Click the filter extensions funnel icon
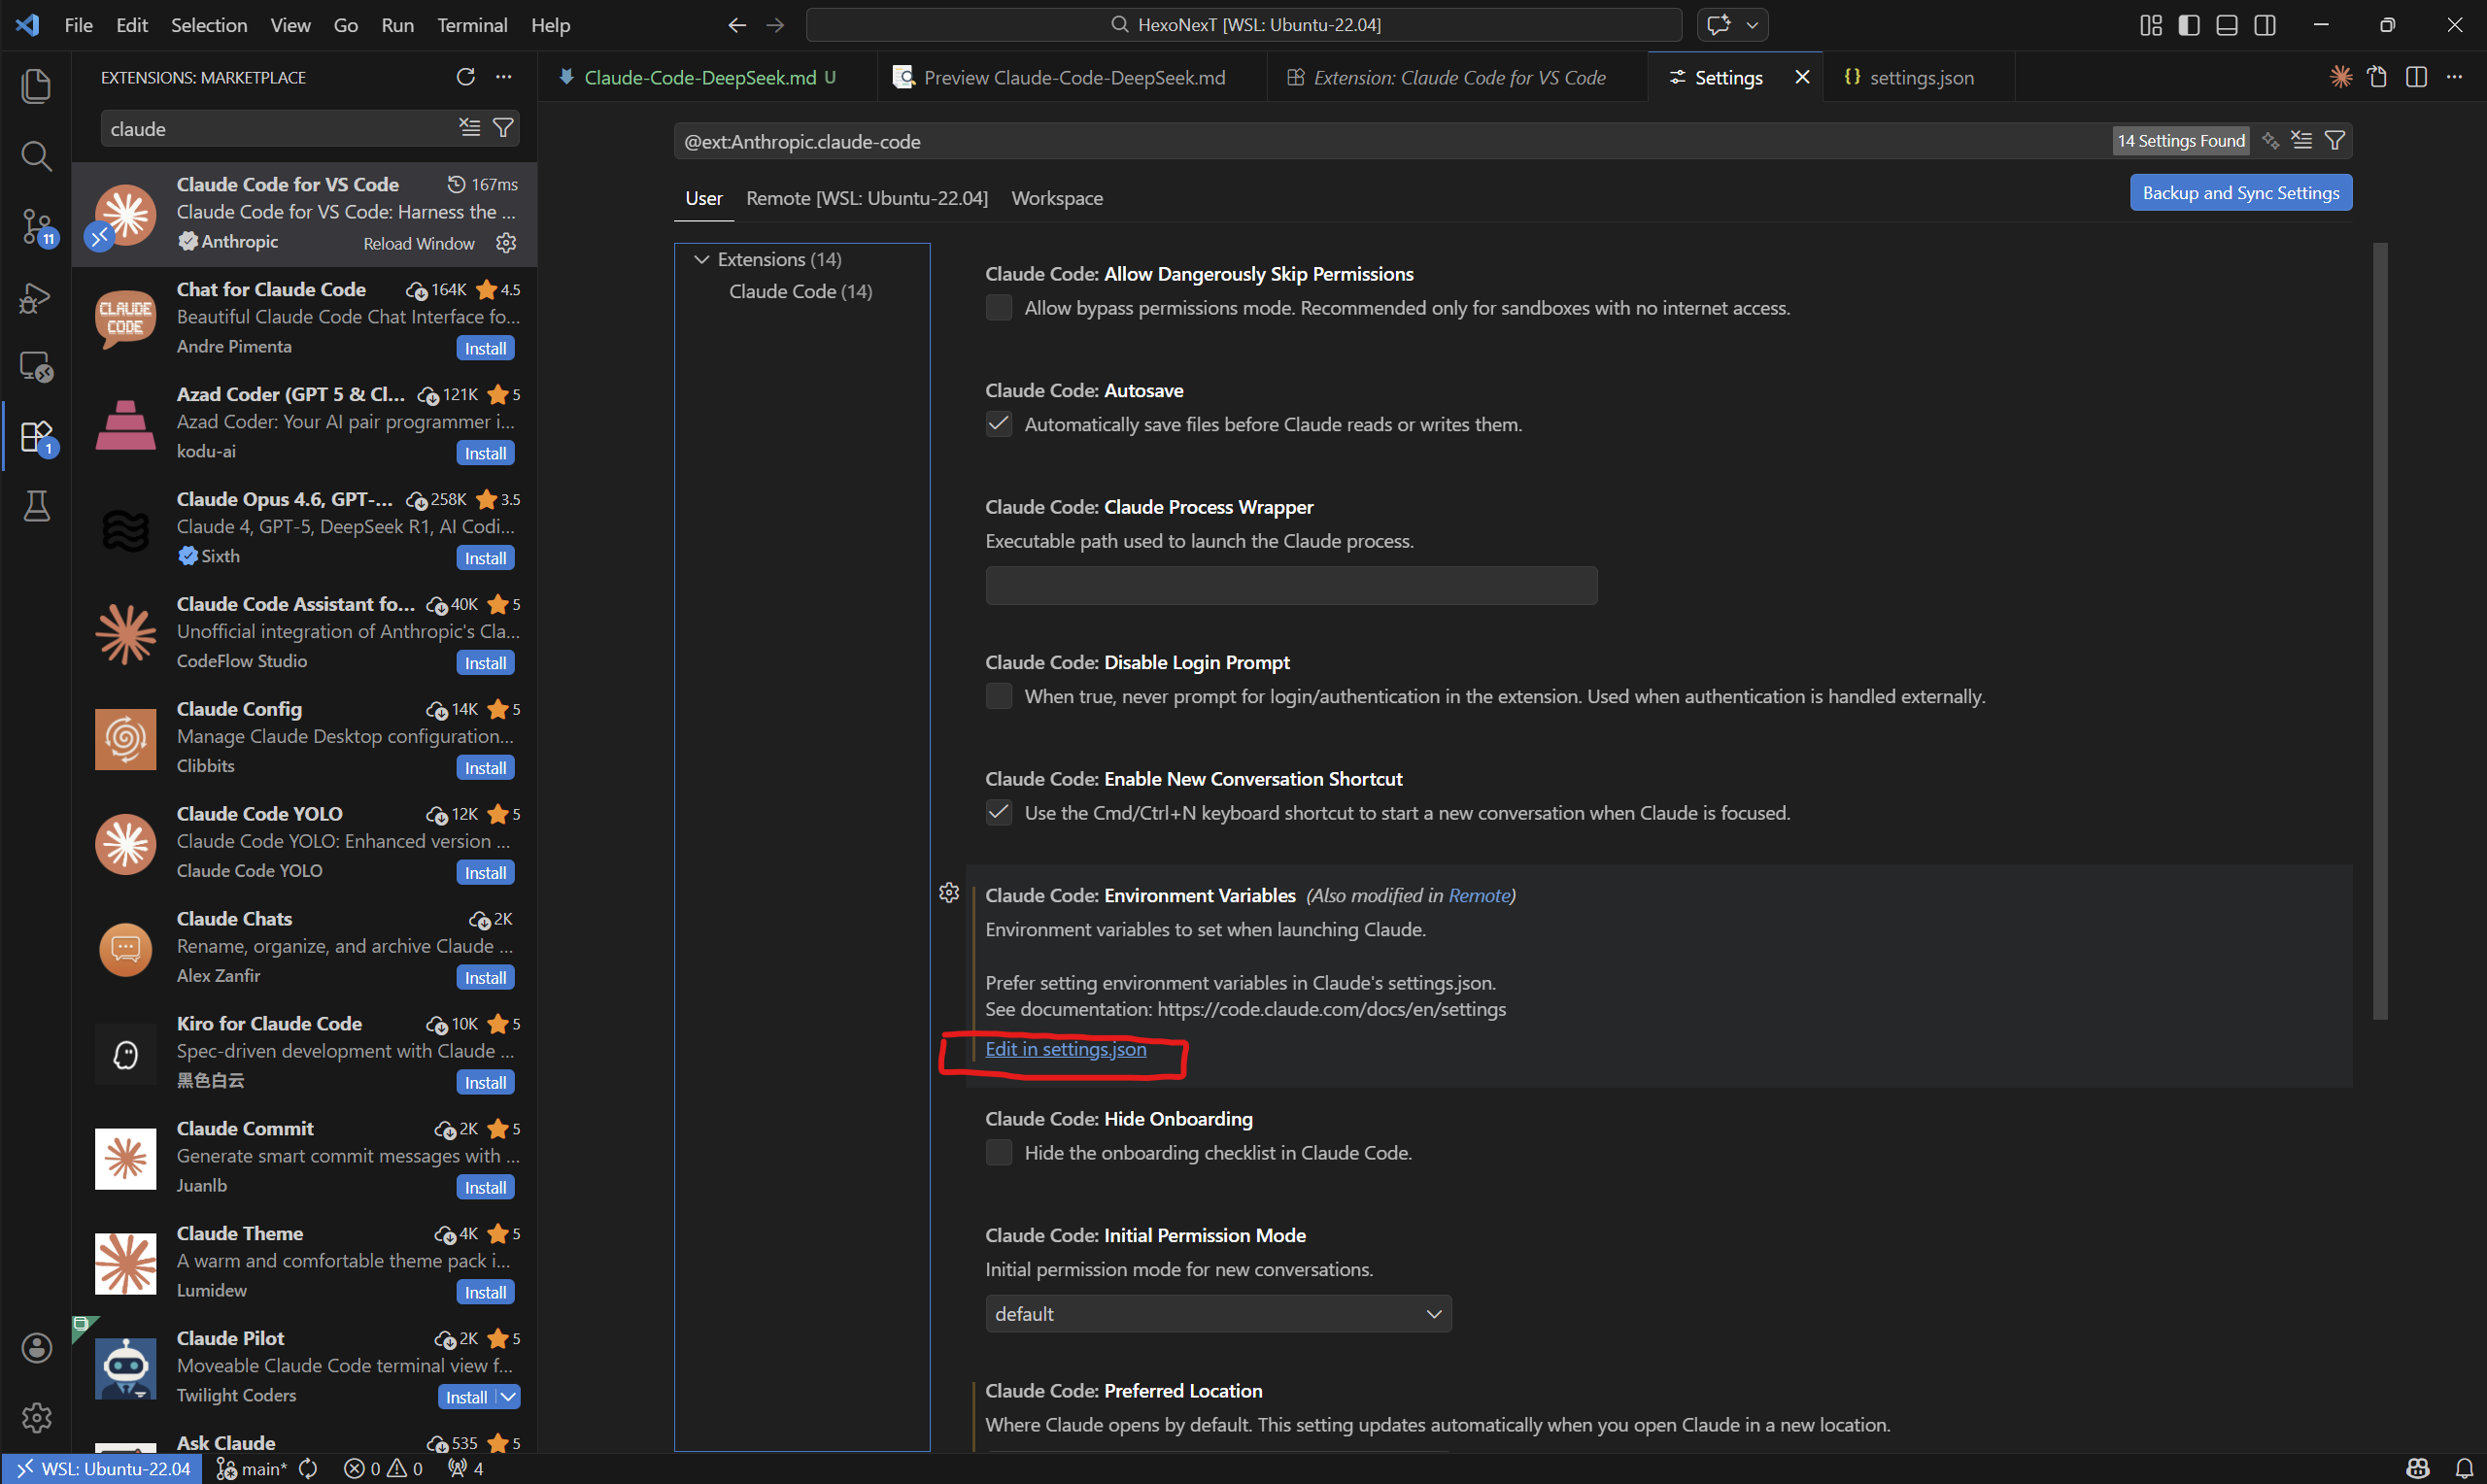Screen dimensions: 2487x1484 tap(504, 128)
